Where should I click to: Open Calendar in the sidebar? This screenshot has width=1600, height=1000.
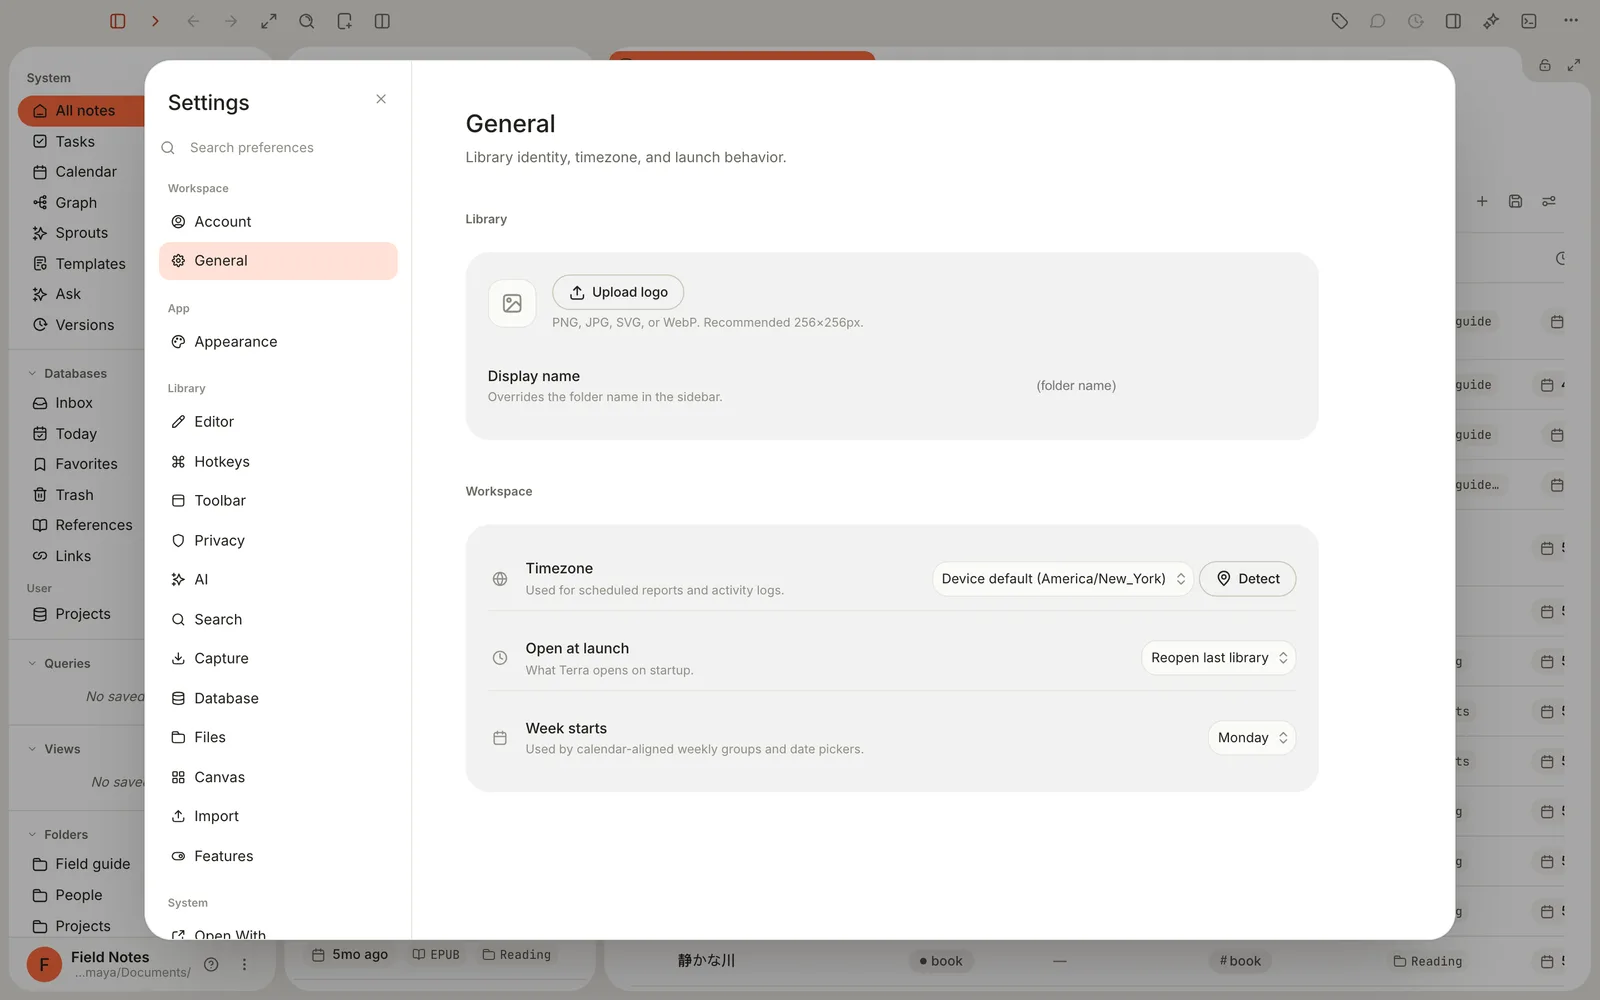pos(82,172)
